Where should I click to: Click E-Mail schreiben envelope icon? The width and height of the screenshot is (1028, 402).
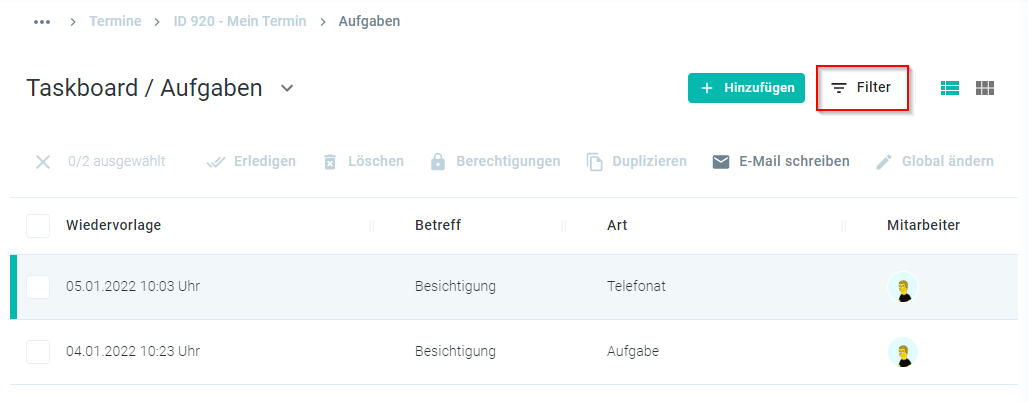click(721, 161)
